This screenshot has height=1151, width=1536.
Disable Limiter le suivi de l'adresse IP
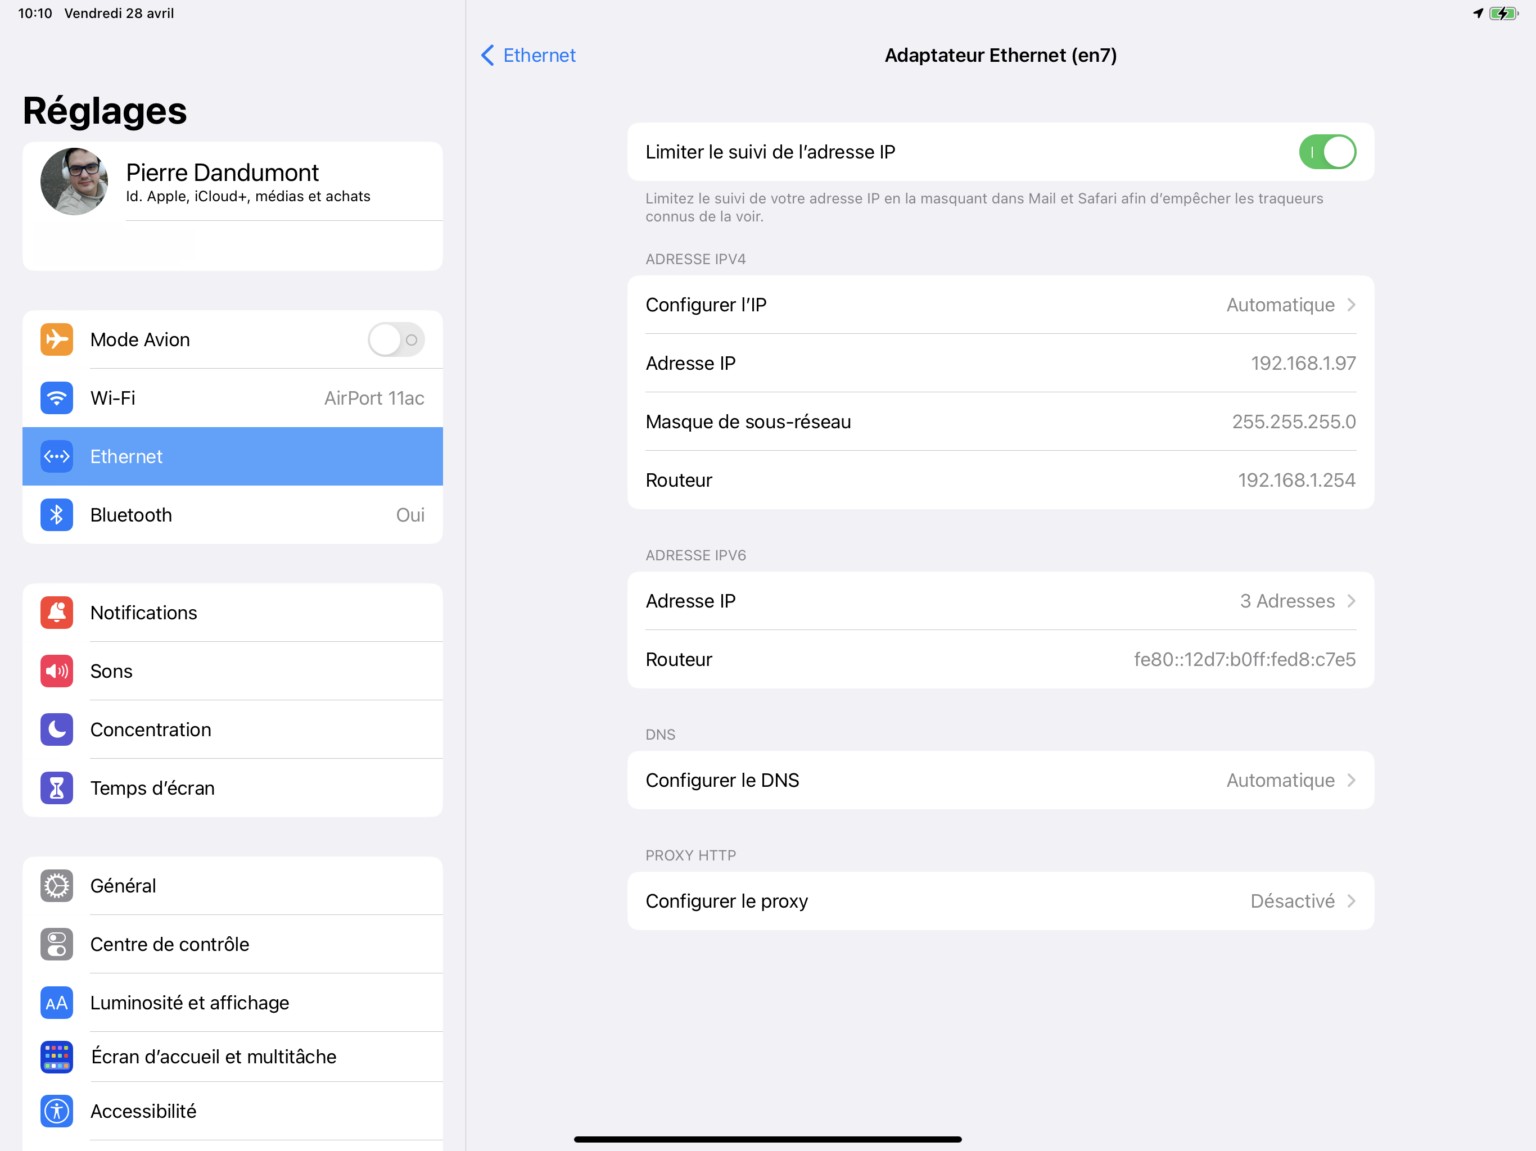1327,152
